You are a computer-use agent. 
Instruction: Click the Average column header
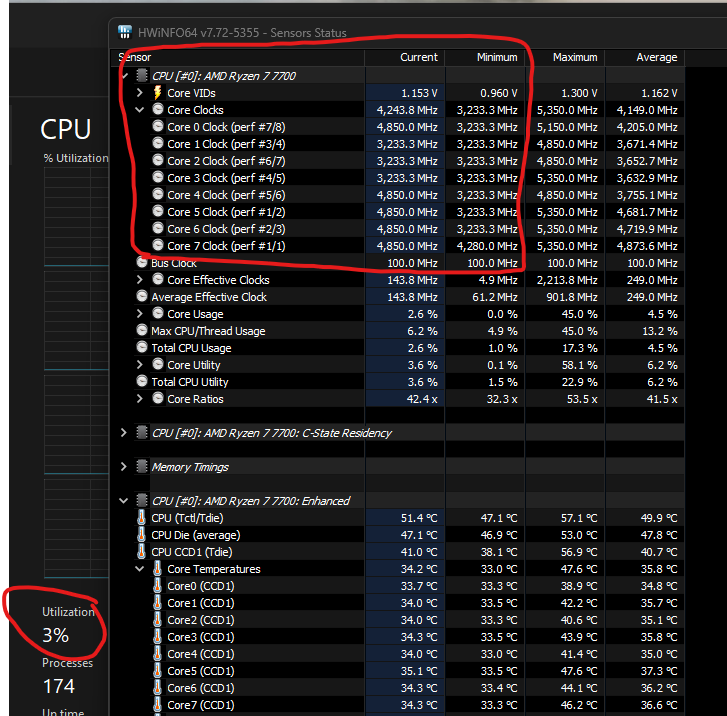point(645,57)
